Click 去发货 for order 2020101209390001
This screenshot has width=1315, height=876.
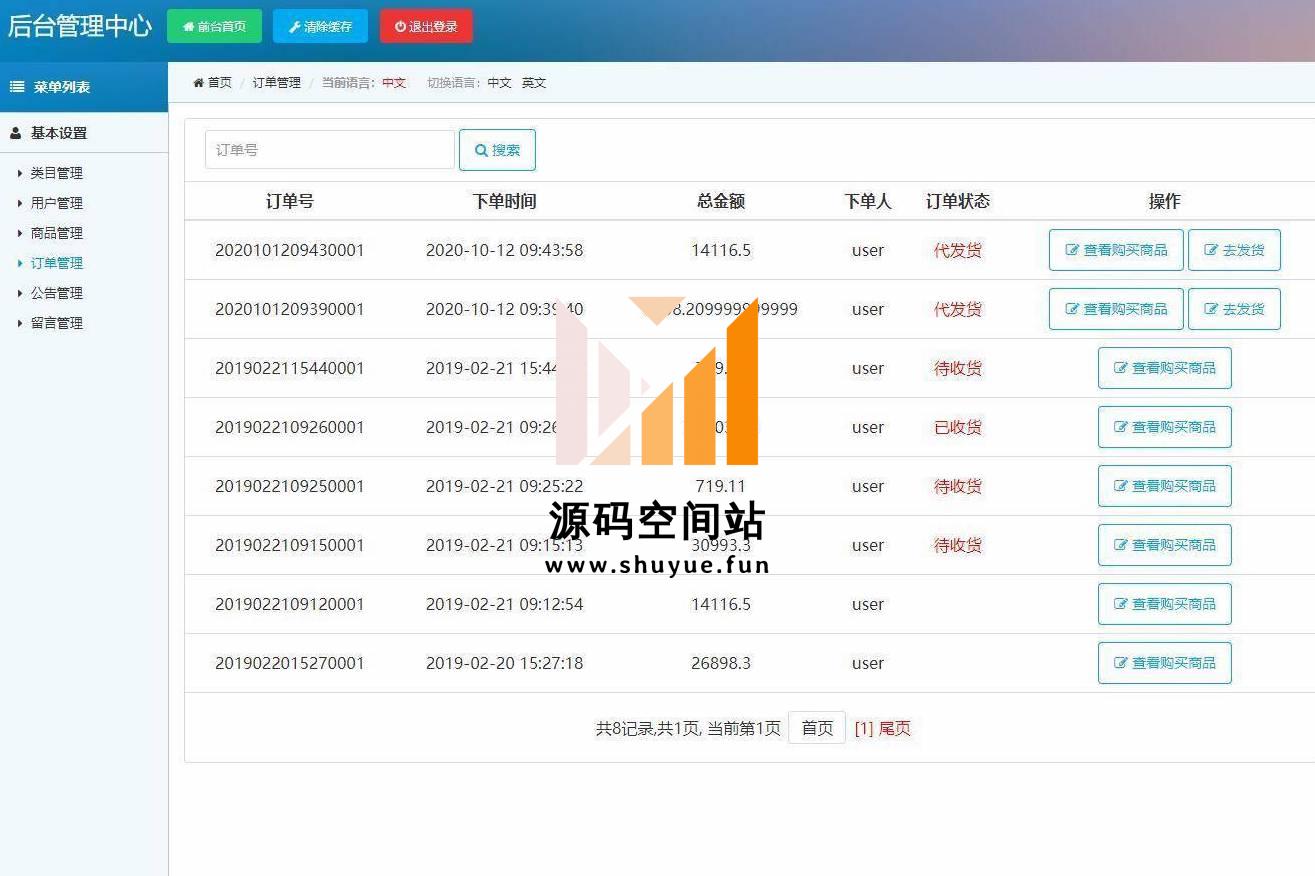coord(1234,309)
